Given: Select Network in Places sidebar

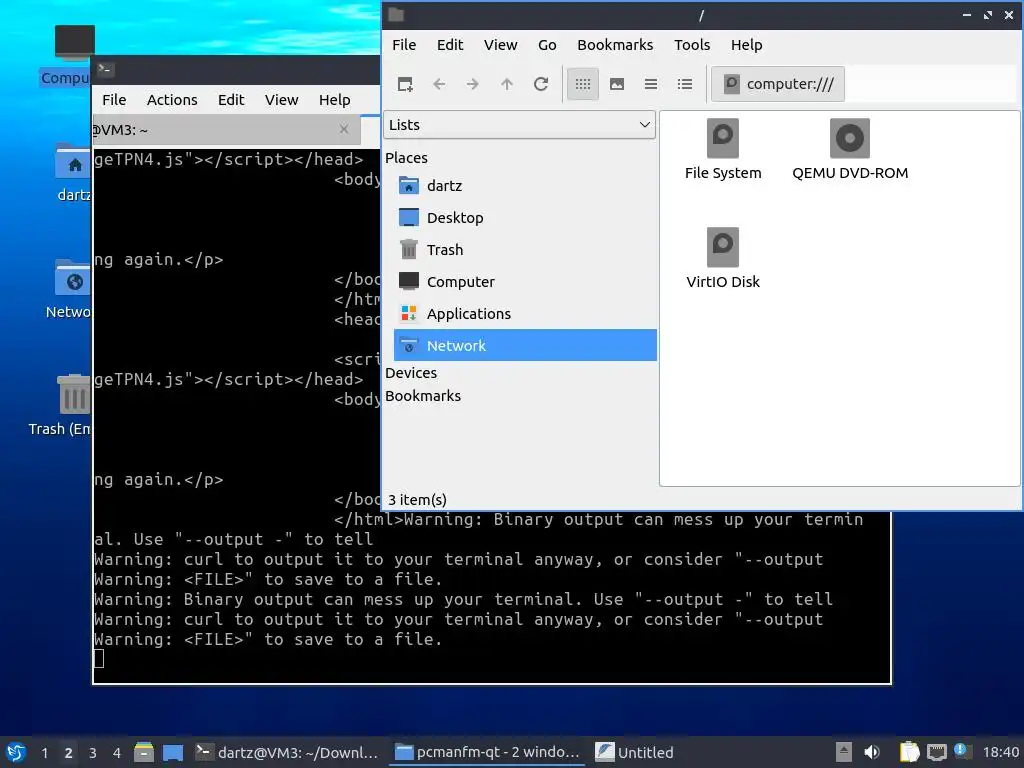Looking at the screenshot, I should (525, 345).
